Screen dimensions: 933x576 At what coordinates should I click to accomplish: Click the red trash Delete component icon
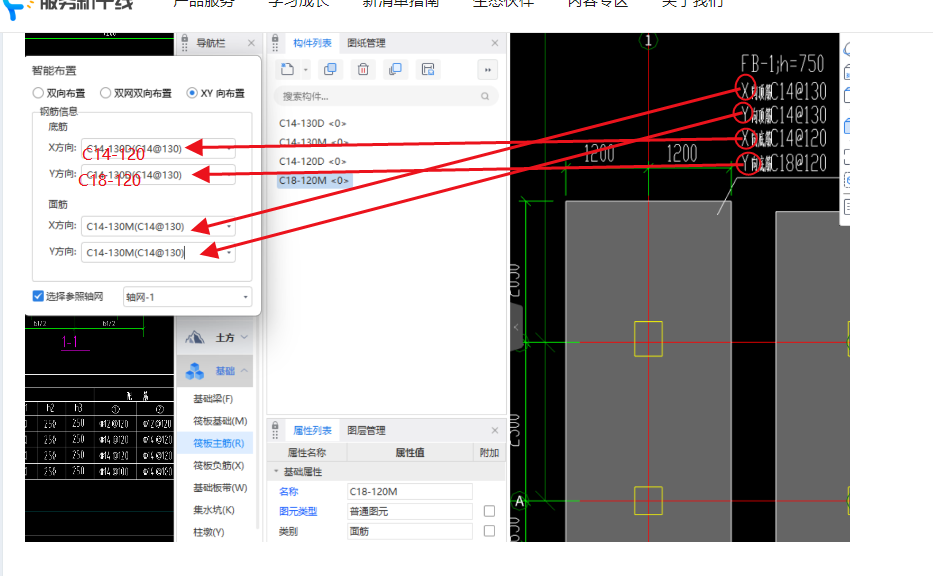(x=363, y=69)
